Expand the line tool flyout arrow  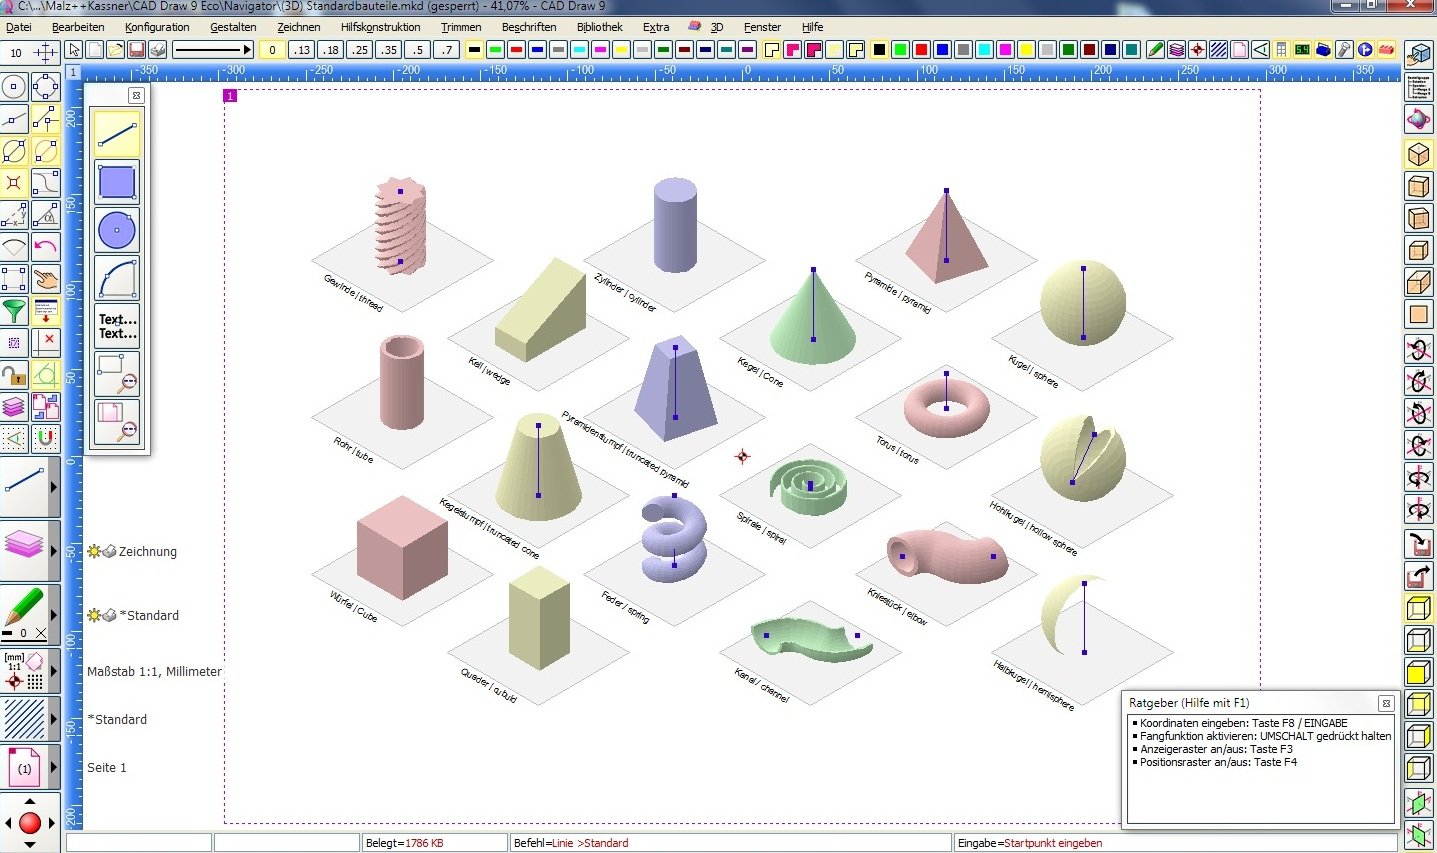[54, 487]
